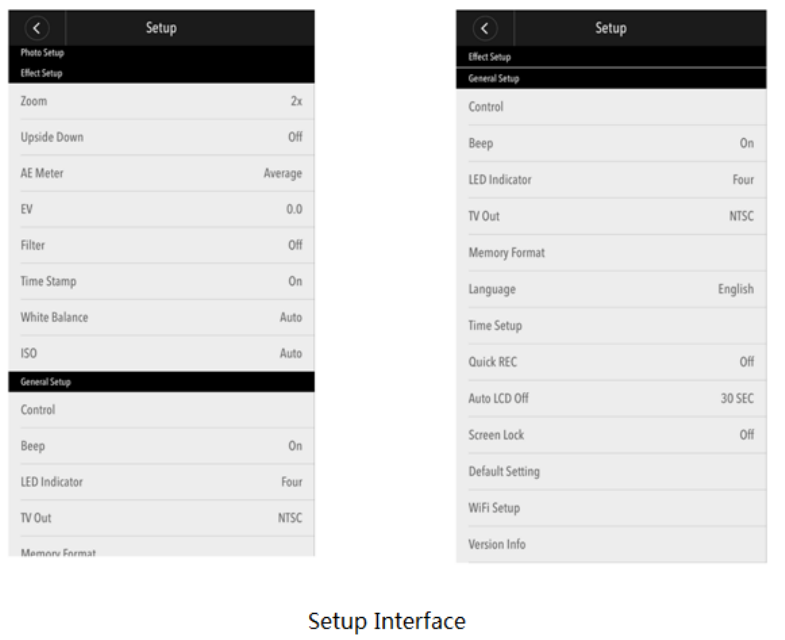Tap Photo Setup section header
The image size is (785, 640).
(42, 53)
